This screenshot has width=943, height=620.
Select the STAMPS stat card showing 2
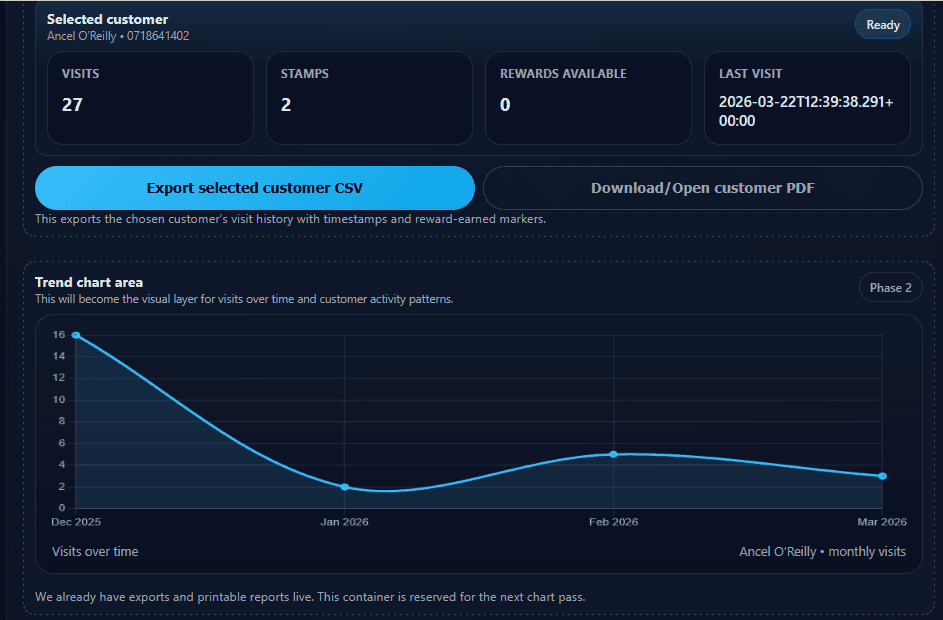coord(369,98)
